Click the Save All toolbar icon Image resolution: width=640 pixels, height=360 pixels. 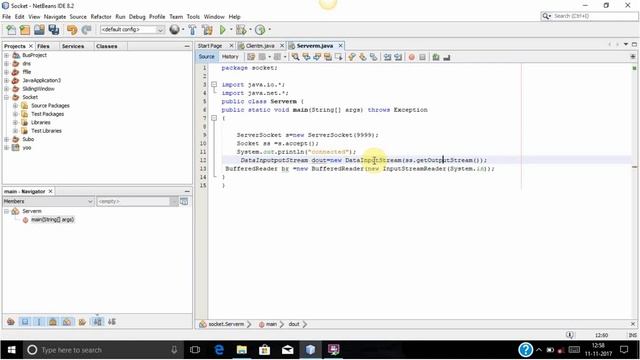tap(53, 30)
